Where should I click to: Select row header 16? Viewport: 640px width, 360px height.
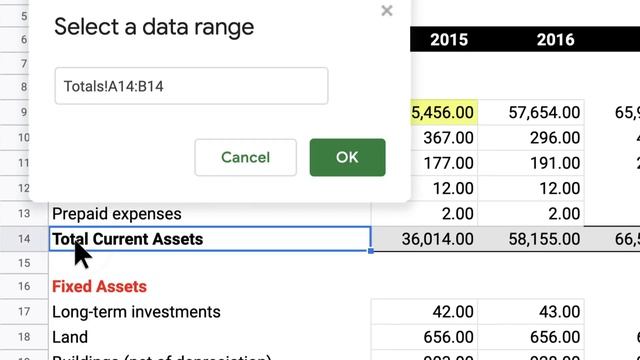coord(24,287)
